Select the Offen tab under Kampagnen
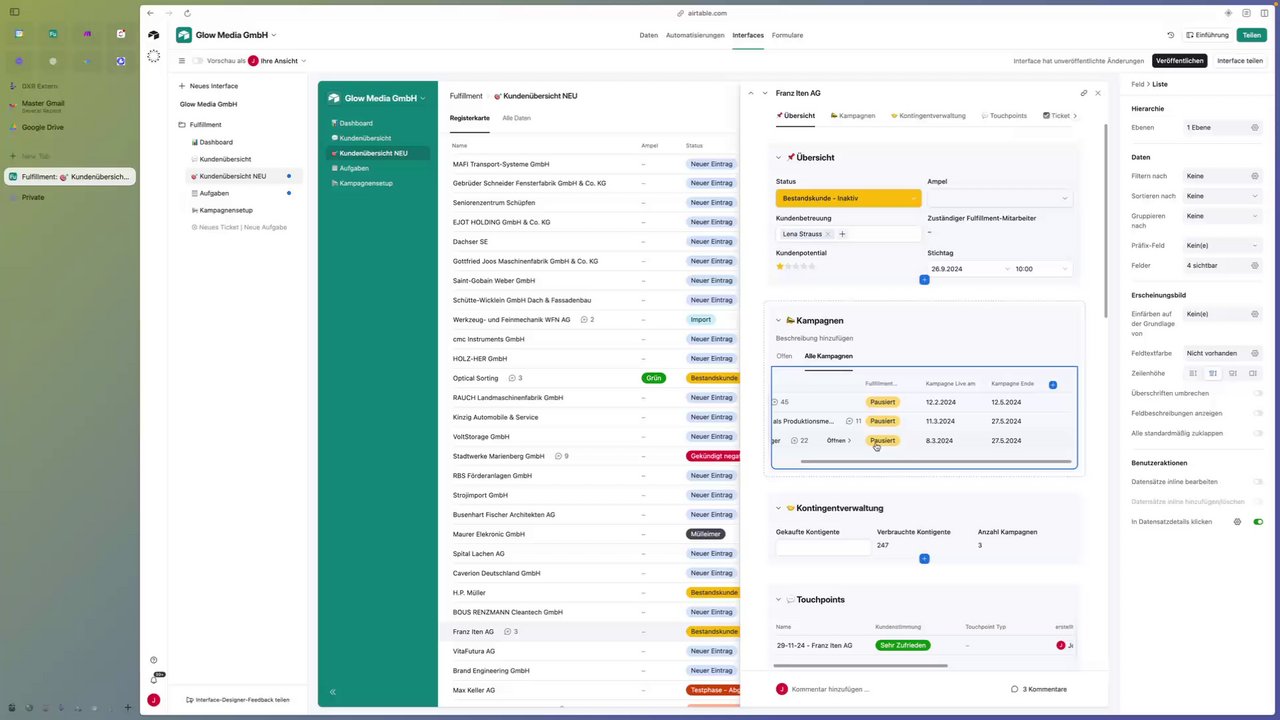Screen dimensions: 1280x720 point(784,356)
